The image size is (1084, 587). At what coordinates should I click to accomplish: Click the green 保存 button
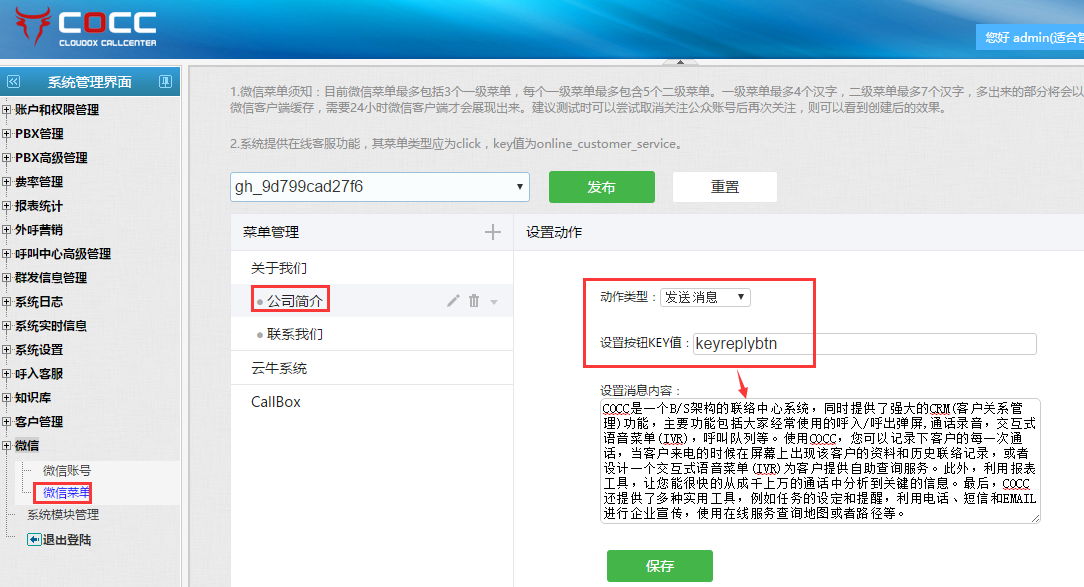(659, 565)
